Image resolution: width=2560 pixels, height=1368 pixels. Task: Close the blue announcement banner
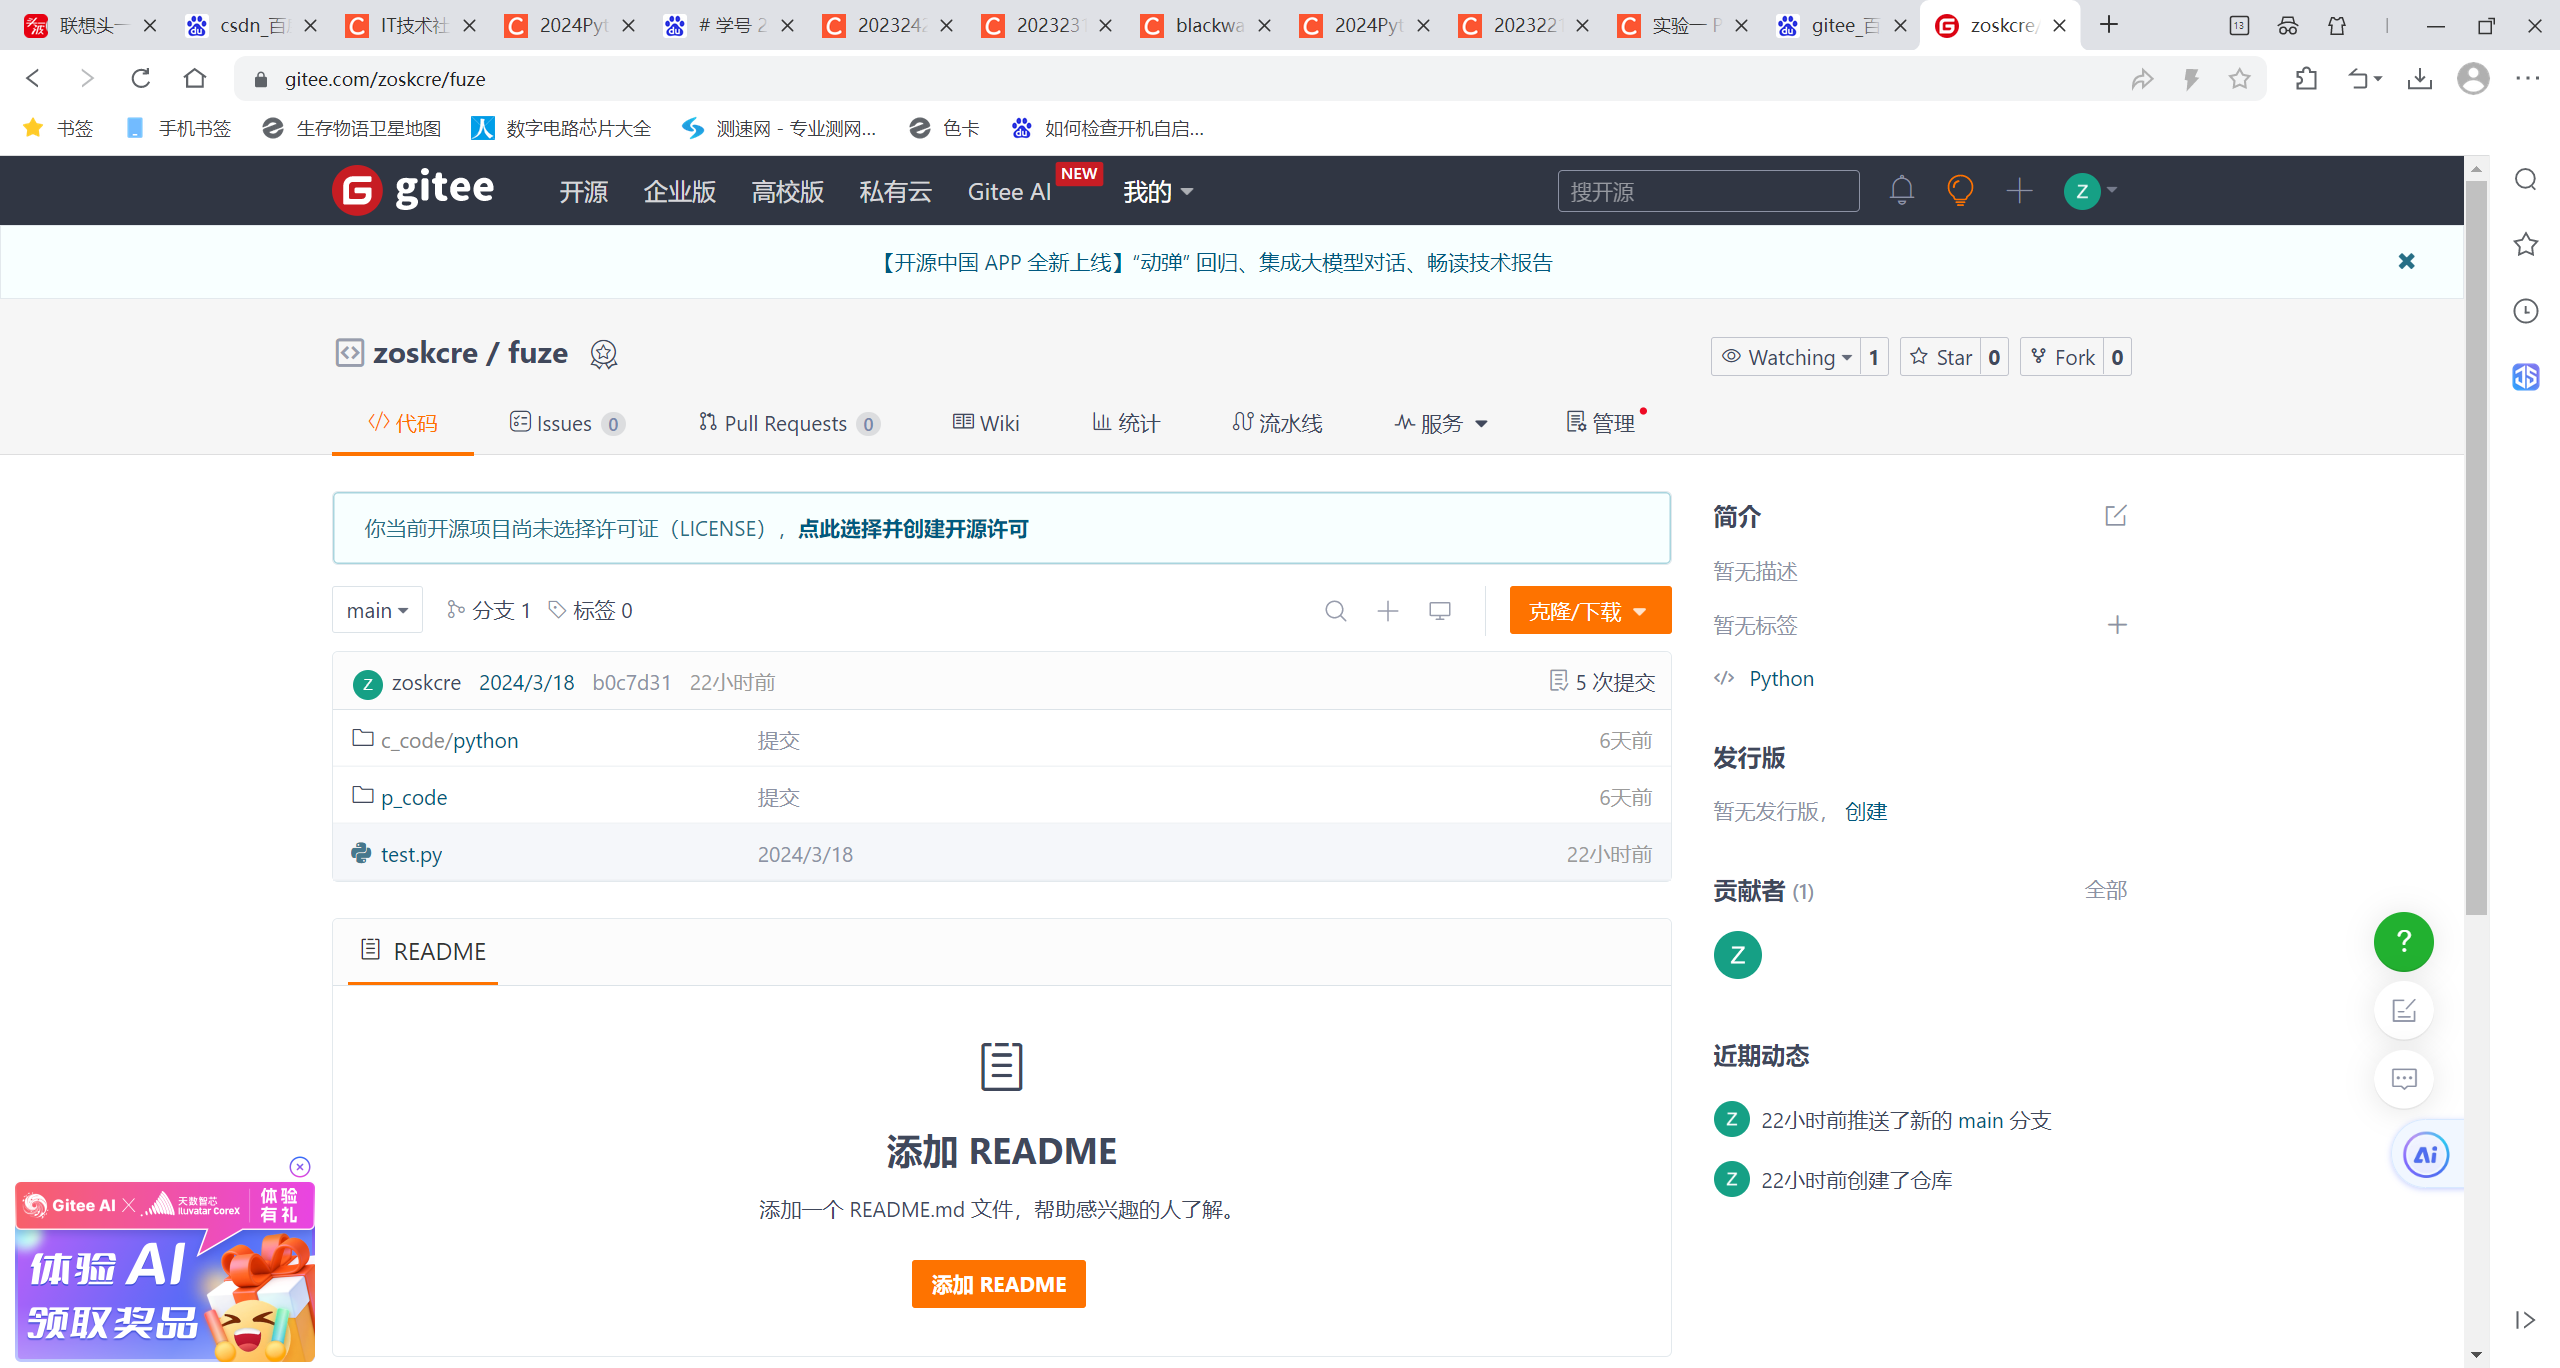click(x=2406, y=261)
